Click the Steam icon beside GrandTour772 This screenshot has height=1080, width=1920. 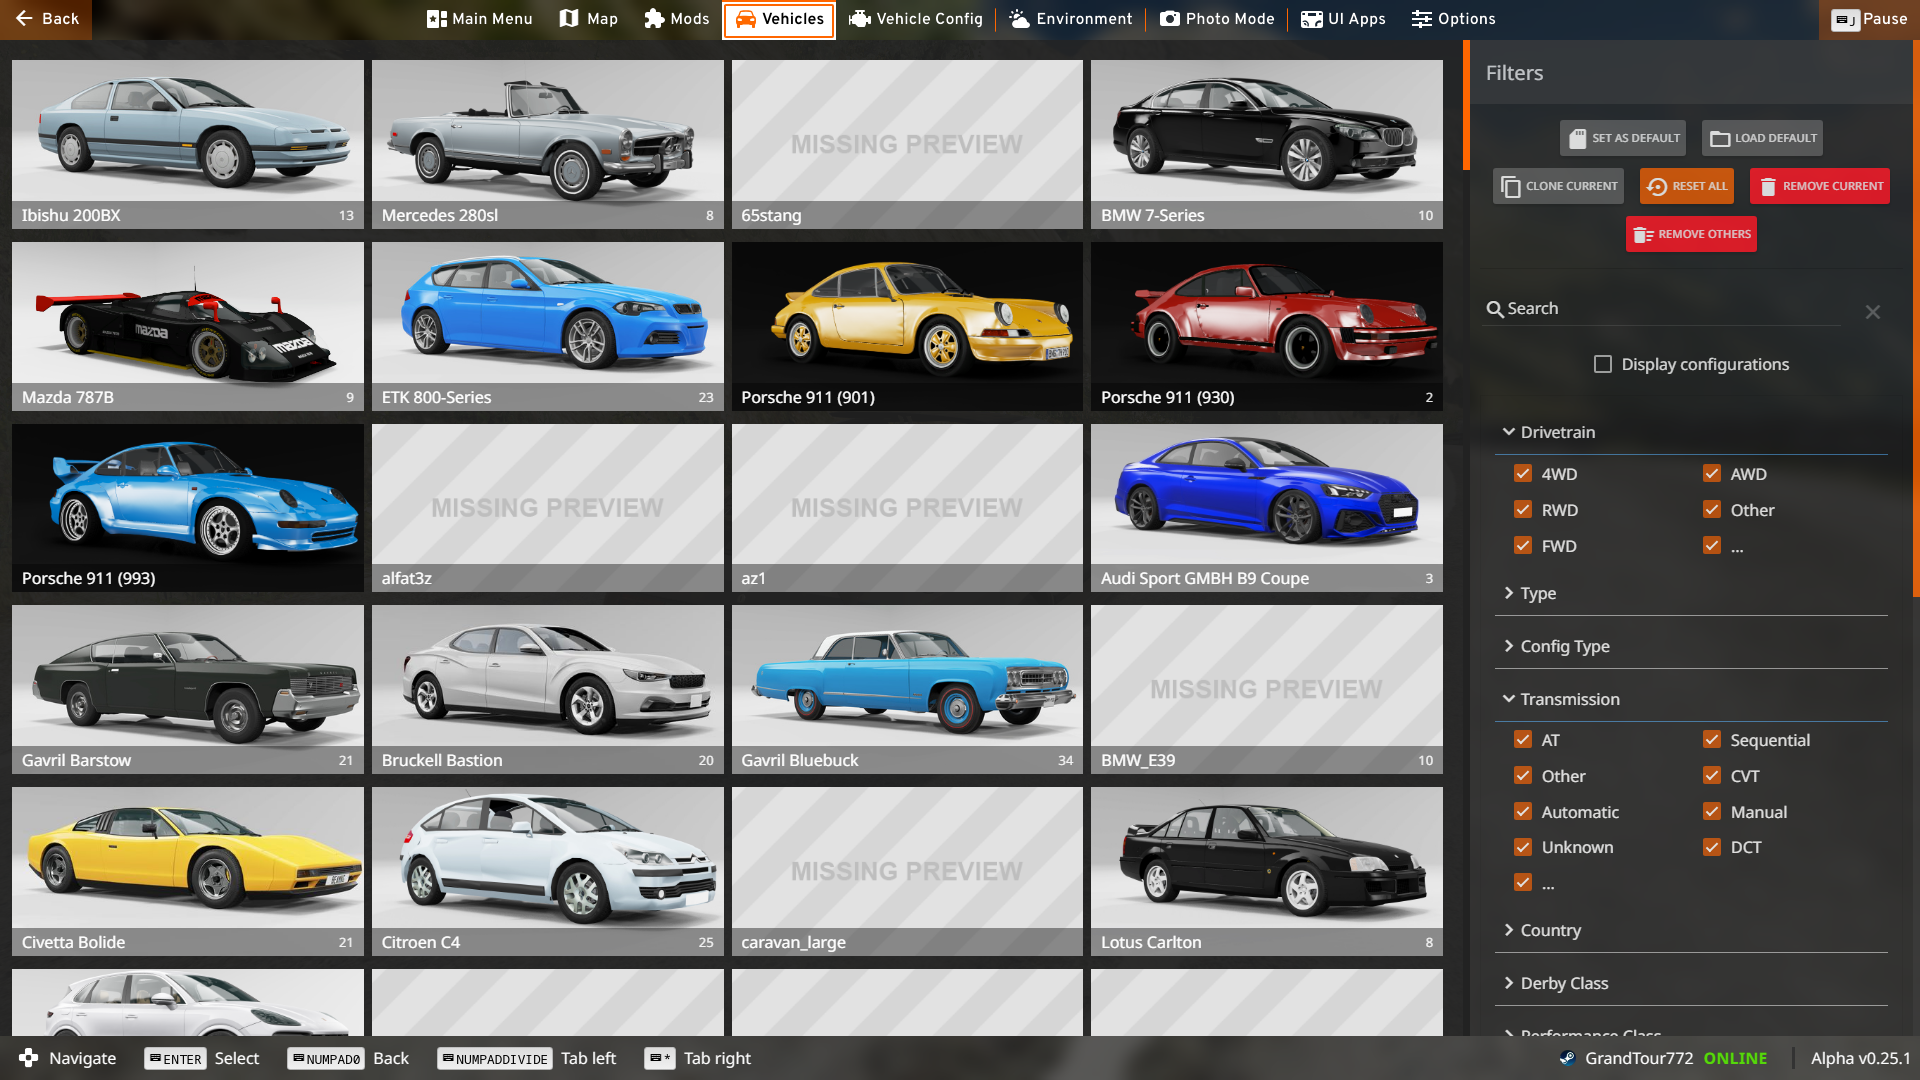point(1567,1058)
